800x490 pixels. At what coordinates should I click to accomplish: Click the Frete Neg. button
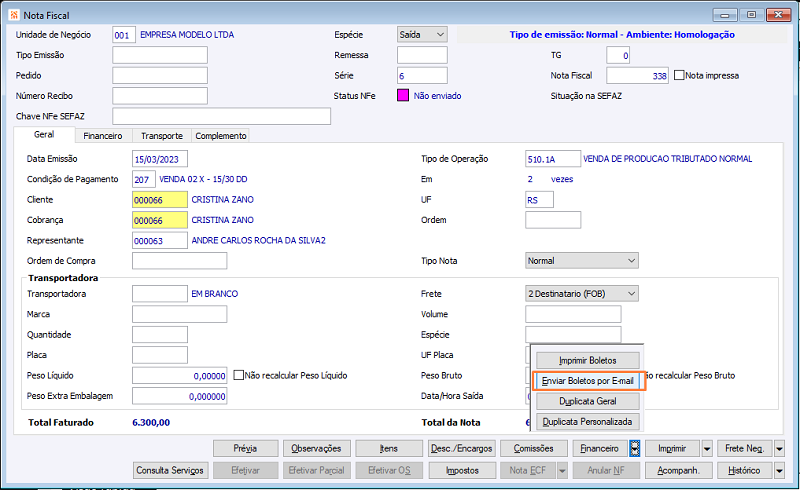745,449
